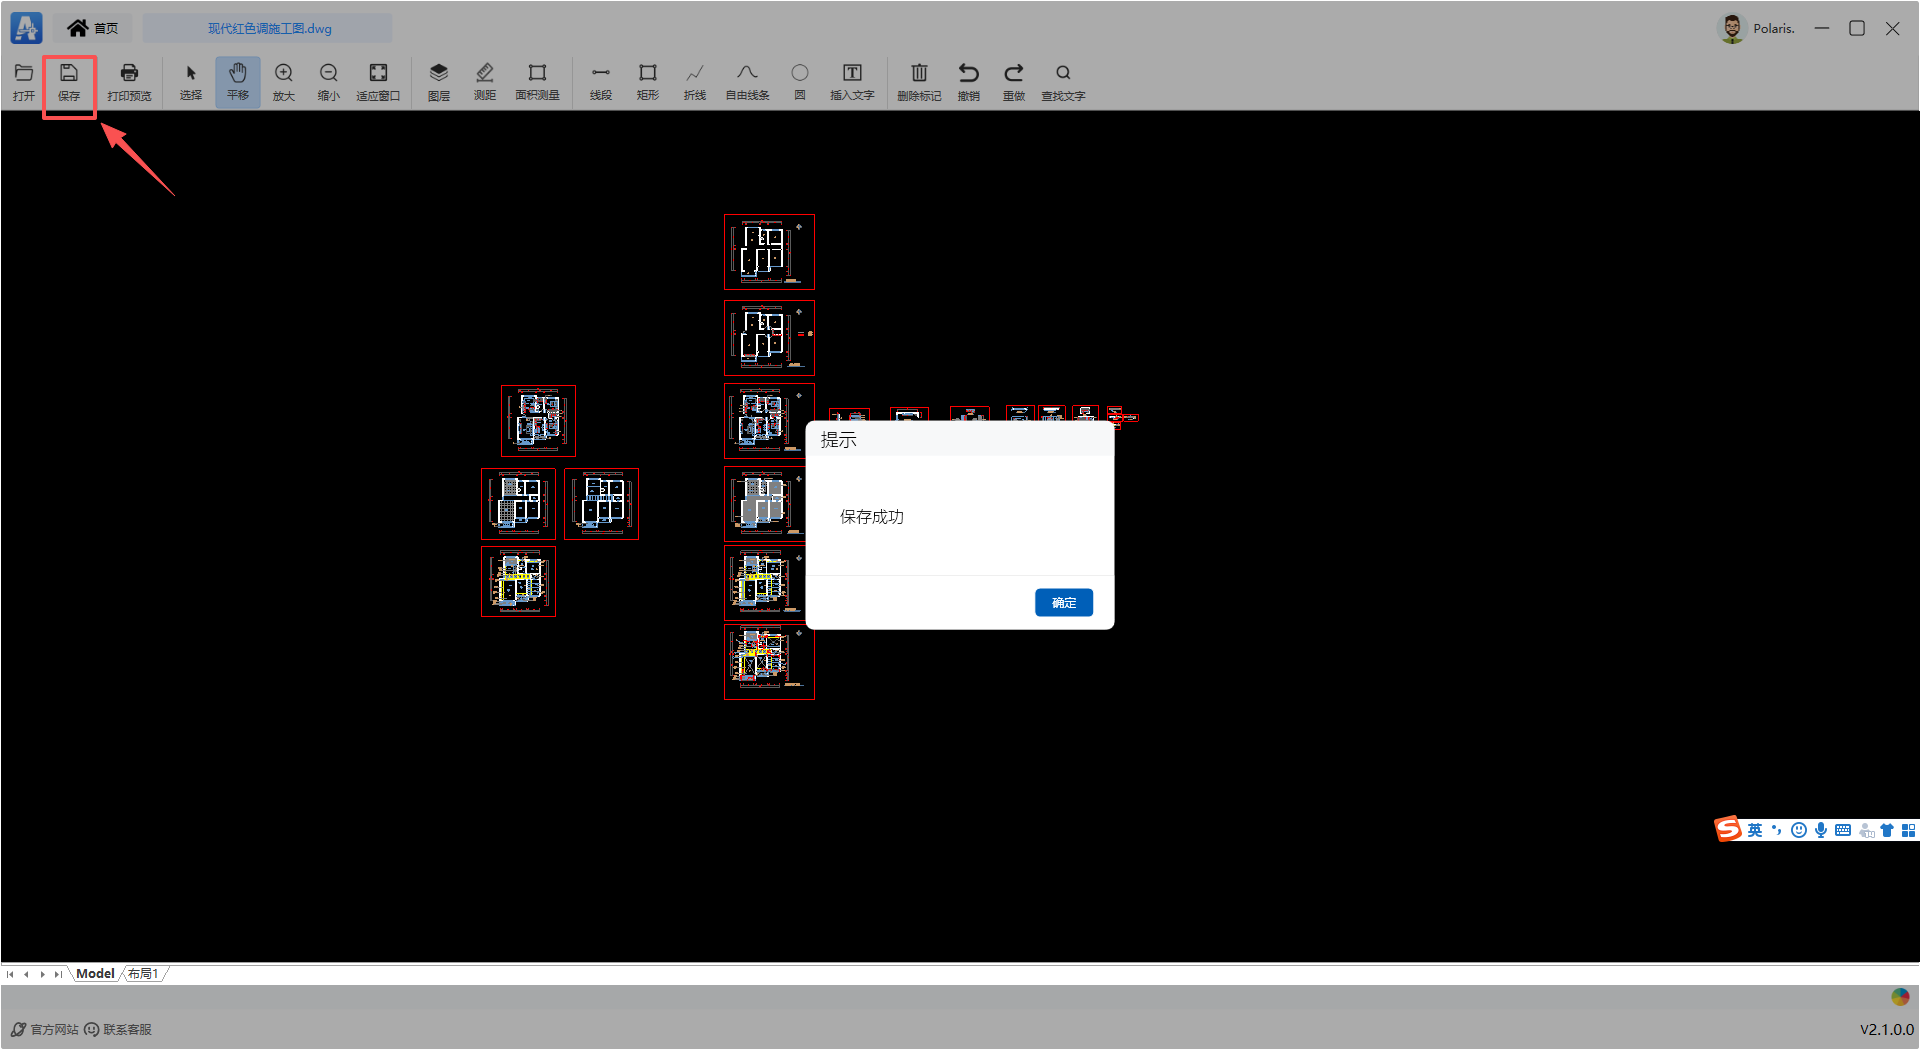Click the 插入文字 insert text tool

click(x=852, y=81)
